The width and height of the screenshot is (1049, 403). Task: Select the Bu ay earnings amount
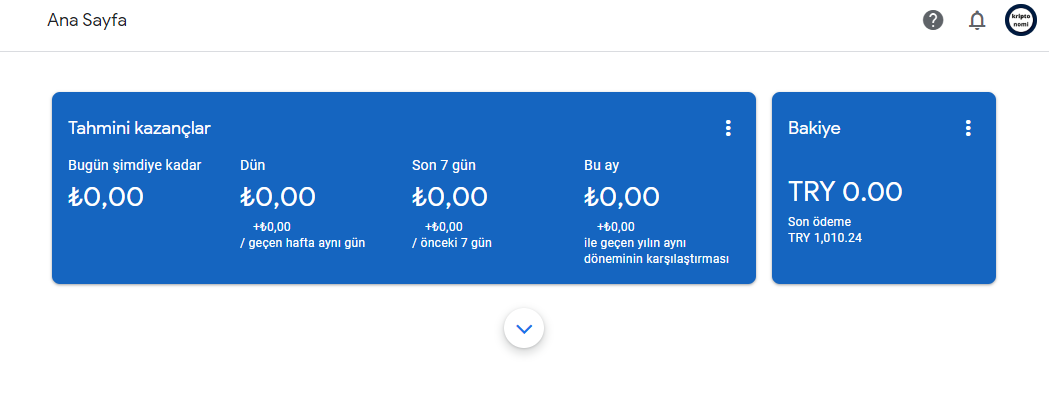pos(622,197)
